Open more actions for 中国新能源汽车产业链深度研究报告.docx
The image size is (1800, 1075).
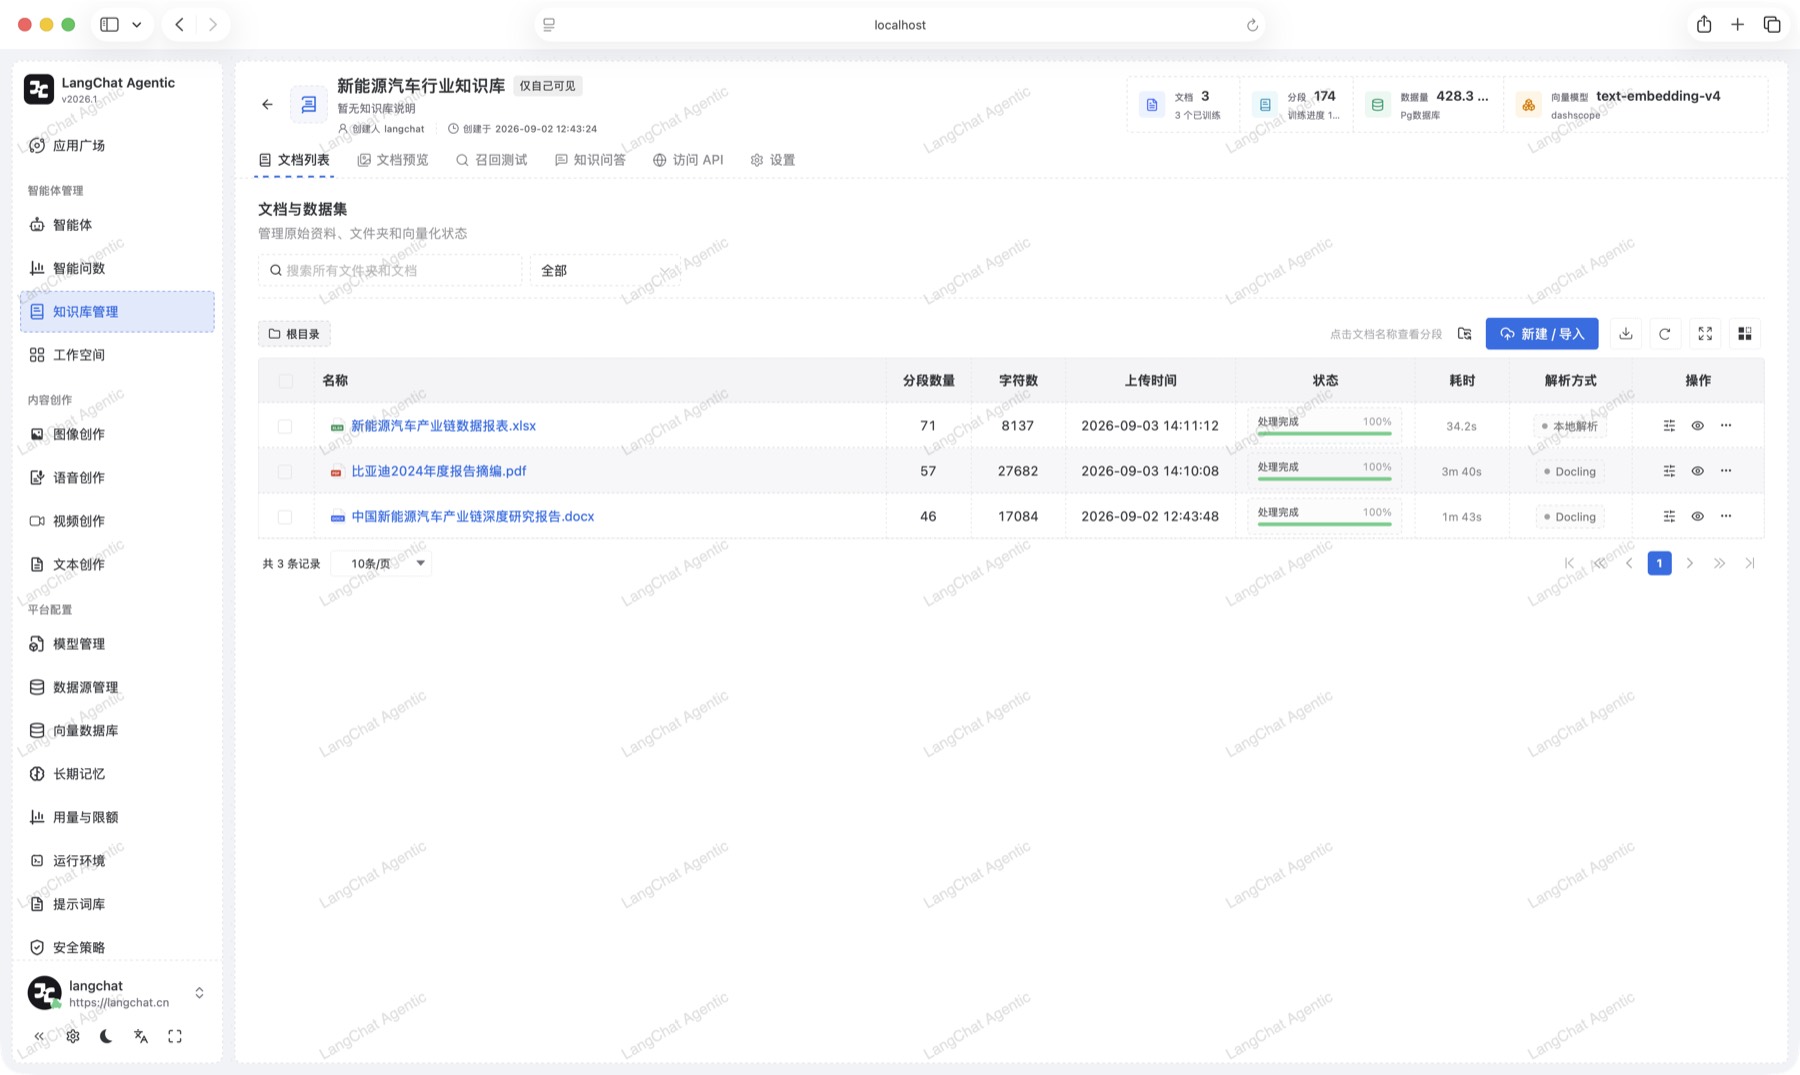[x=1726, y=517]
